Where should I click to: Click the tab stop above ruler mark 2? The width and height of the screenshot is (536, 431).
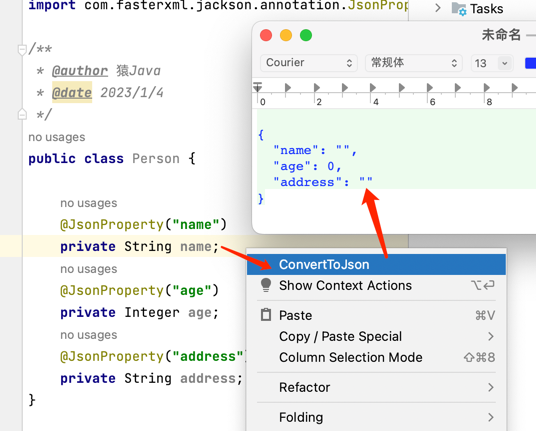(317, 88)
